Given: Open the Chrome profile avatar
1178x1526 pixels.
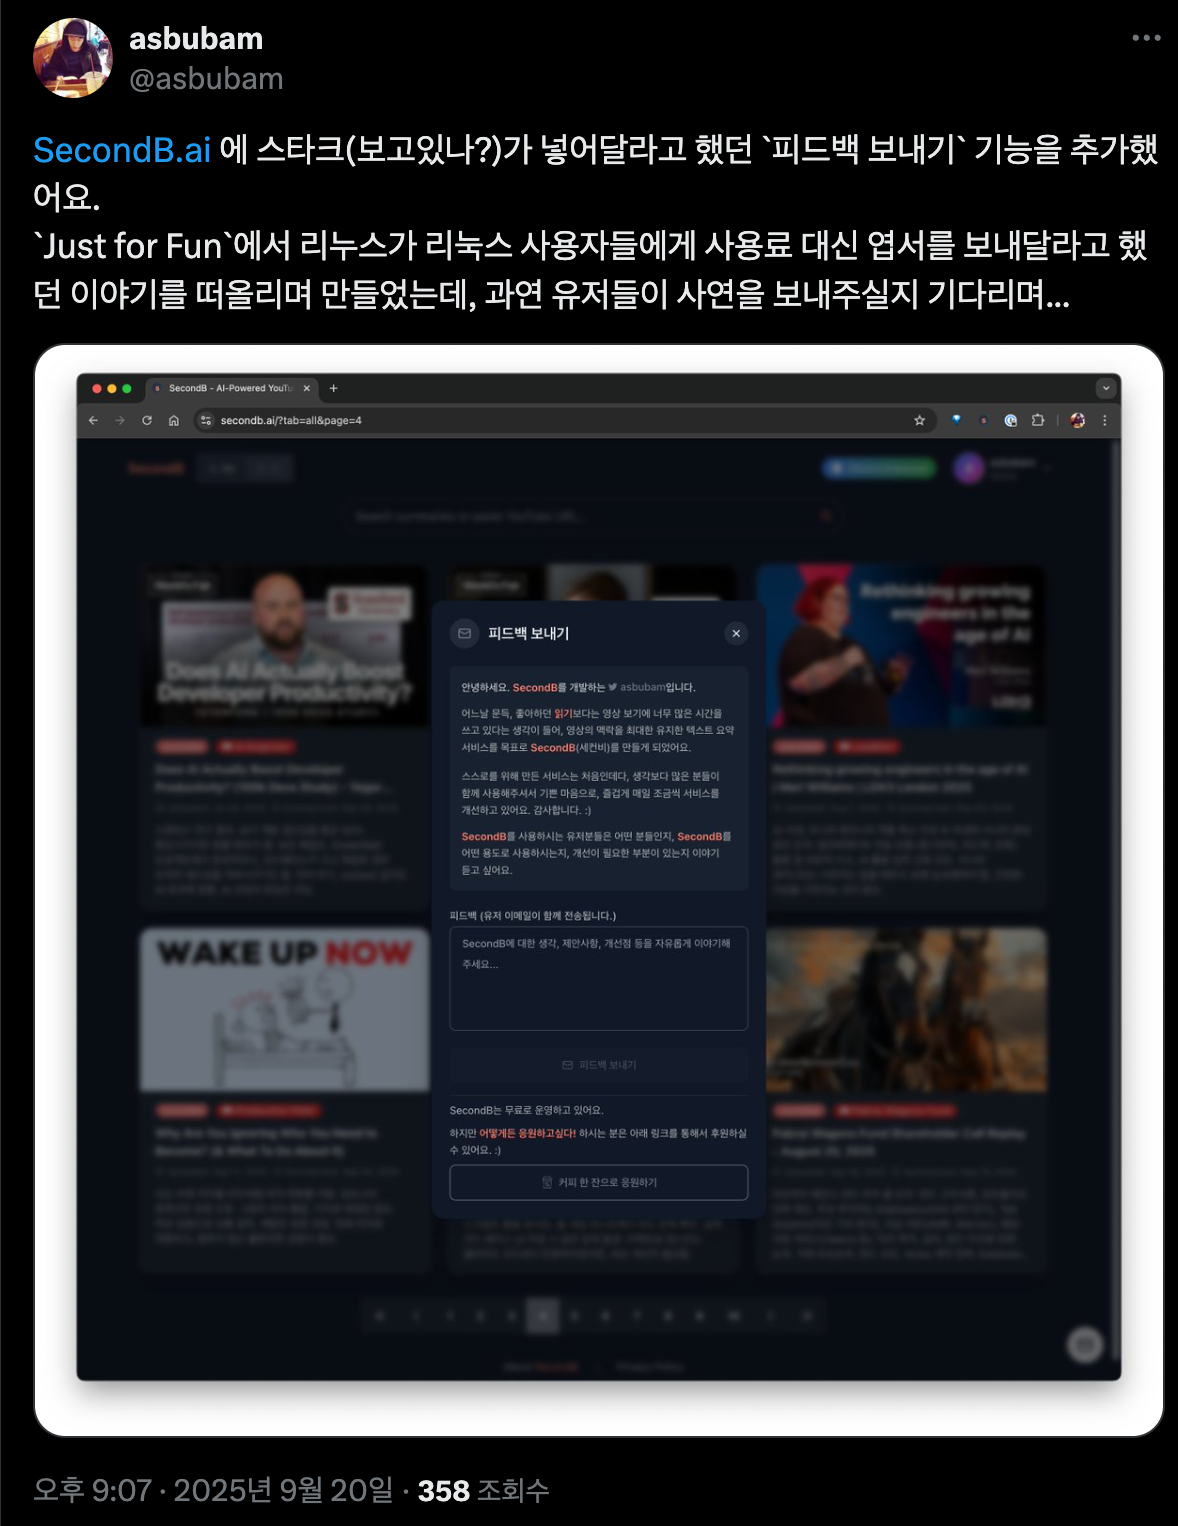Looking at the screenshot, I should click(1077, 420).
